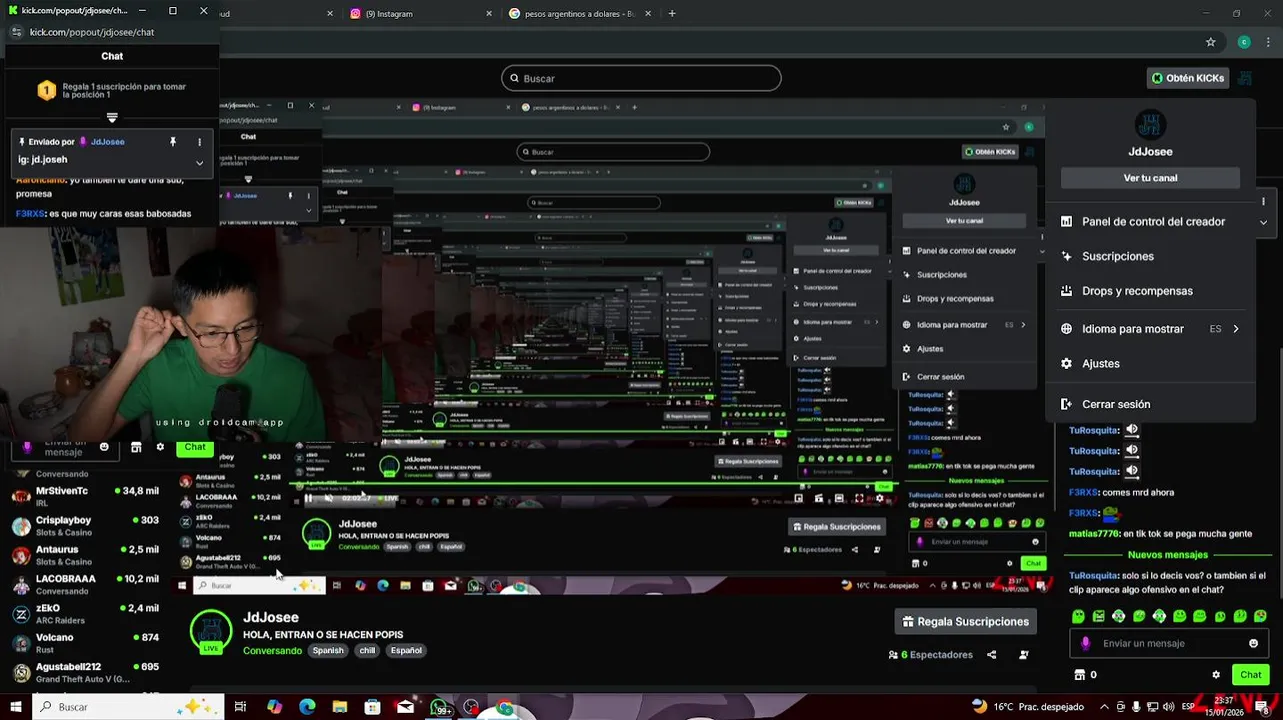Switch to 'pesos argentinos a dolares' tab
1283x720 pixels.
tap(578, 13)
